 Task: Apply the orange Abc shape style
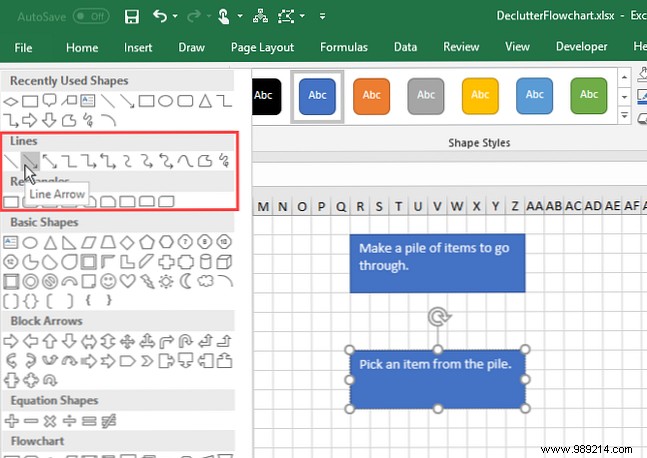click(371, 96)
